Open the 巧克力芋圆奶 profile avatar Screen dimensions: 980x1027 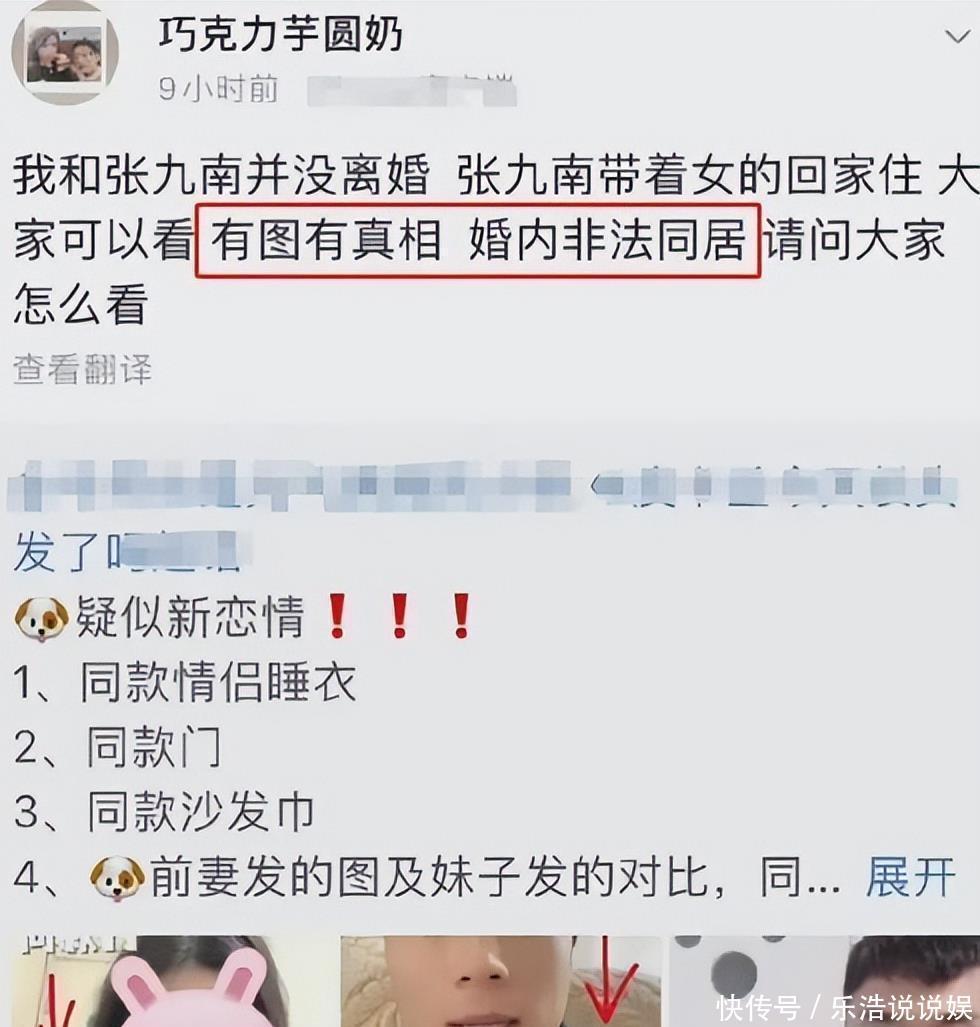tap(65, 54)
